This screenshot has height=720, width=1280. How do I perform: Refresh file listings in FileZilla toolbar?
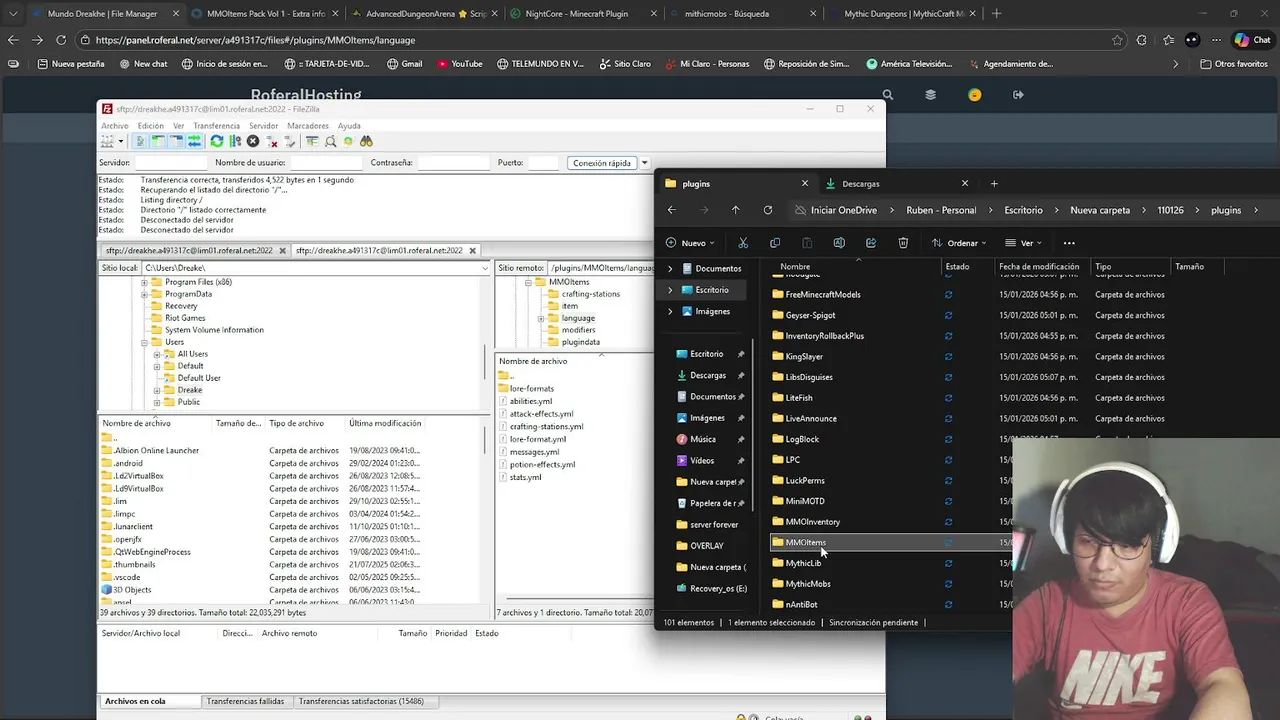(217, 141)
